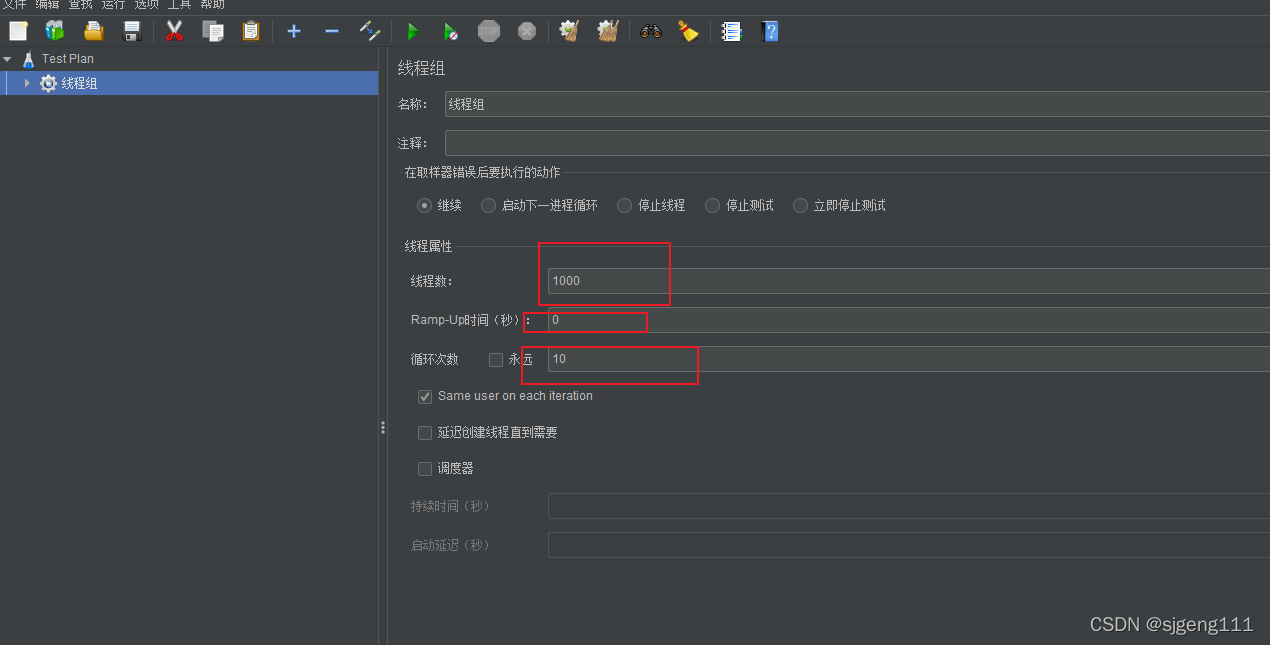Image resolution: width=1270 pixels, height=645 pixels.
Task: Click the 循环次数 field showing 10
Action: [x=908, y=359]
